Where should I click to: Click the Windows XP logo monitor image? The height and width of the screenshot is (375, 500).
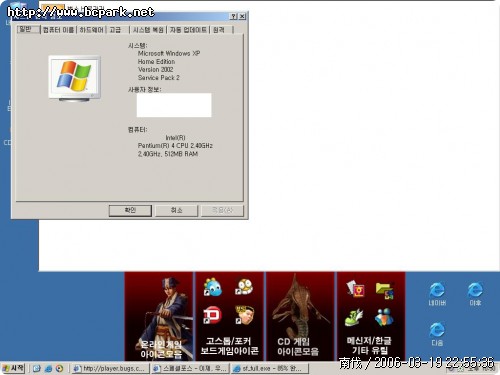[x=75, y=78]
